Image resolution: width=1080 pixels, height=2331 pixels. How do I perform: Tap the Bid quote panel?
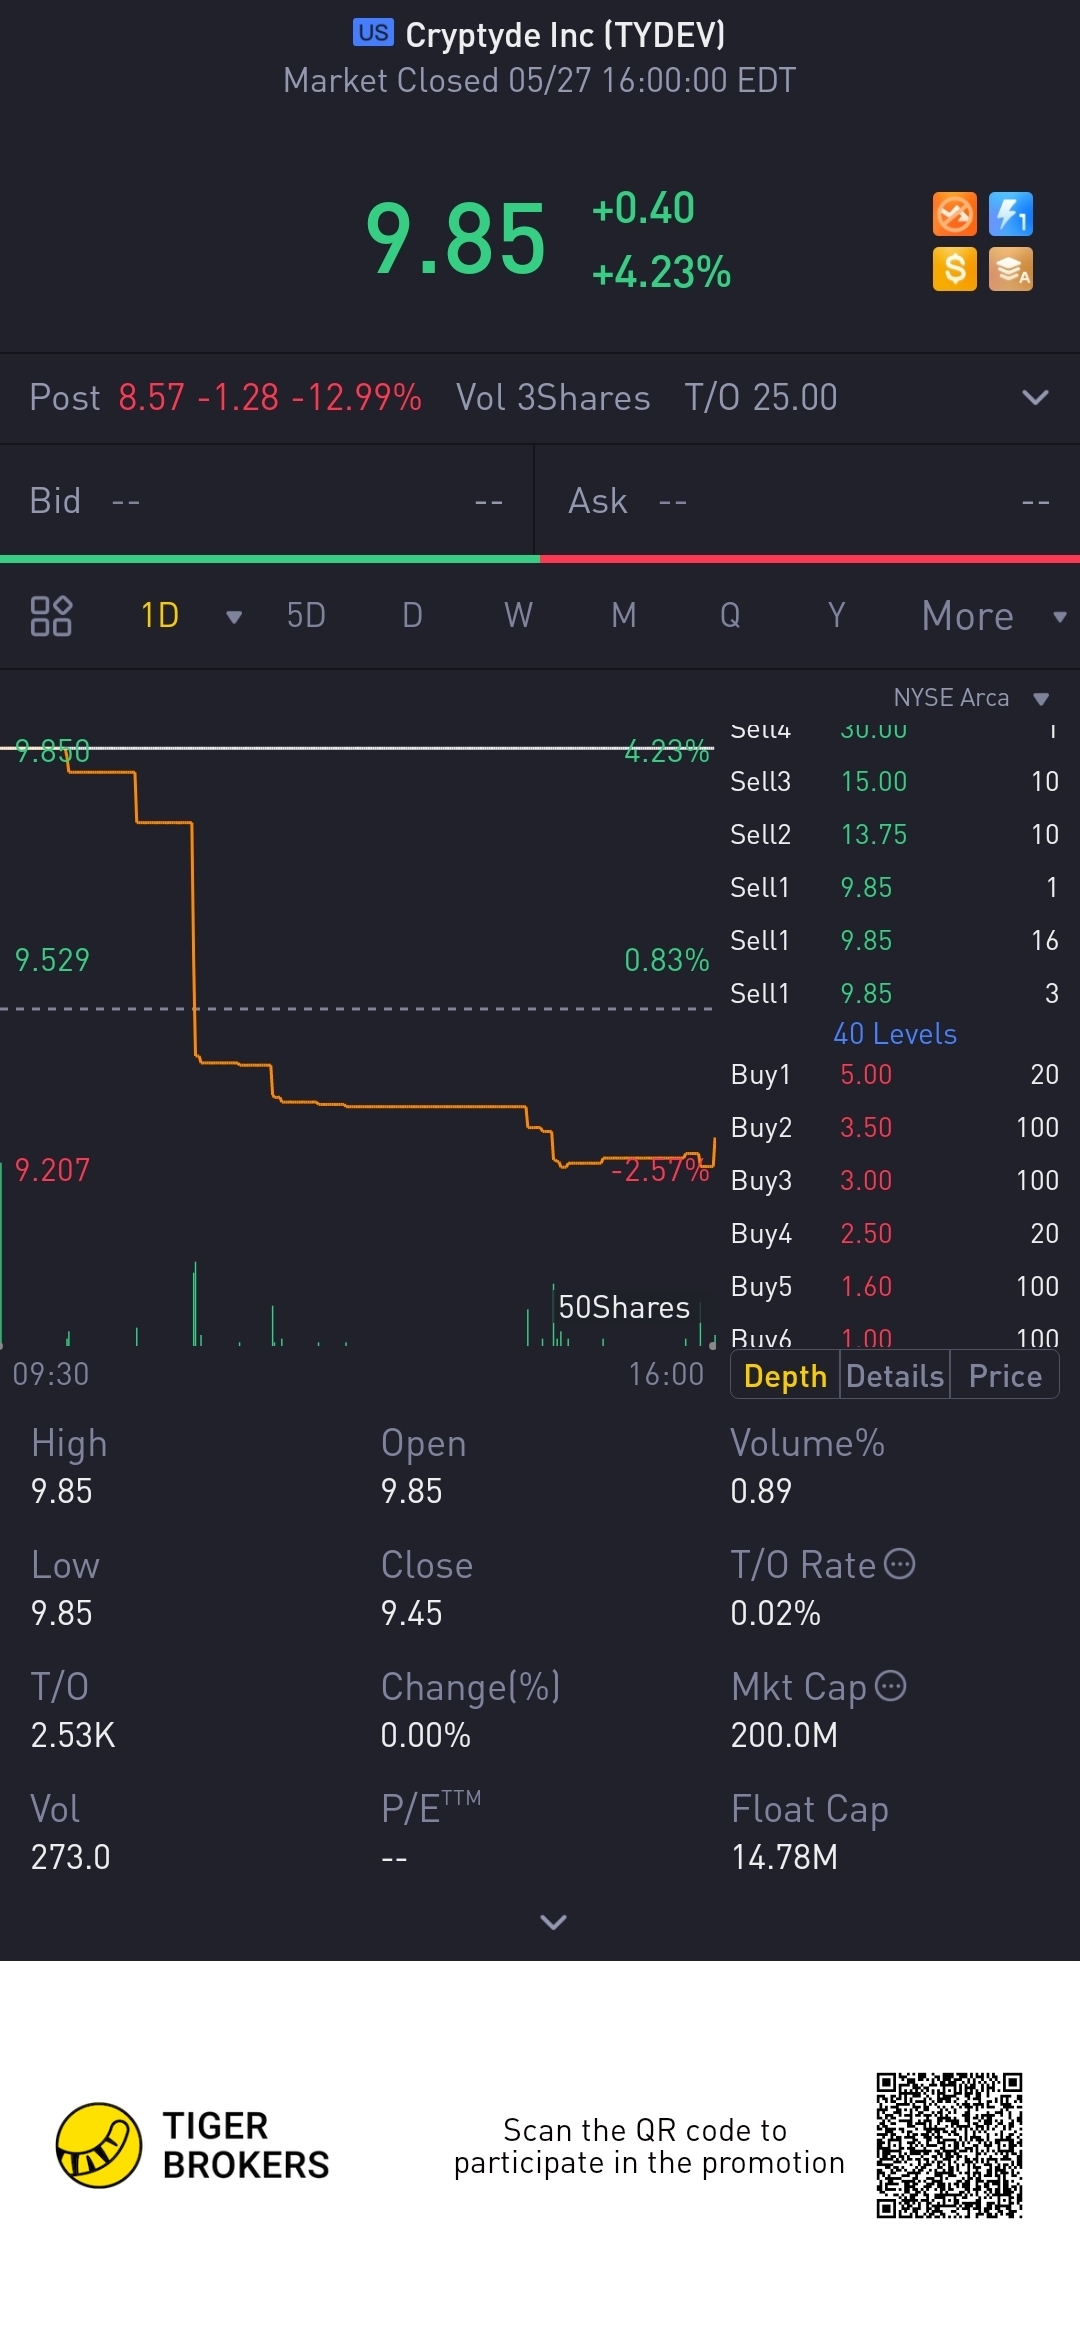pyautogui.click(x=267, y=501)
